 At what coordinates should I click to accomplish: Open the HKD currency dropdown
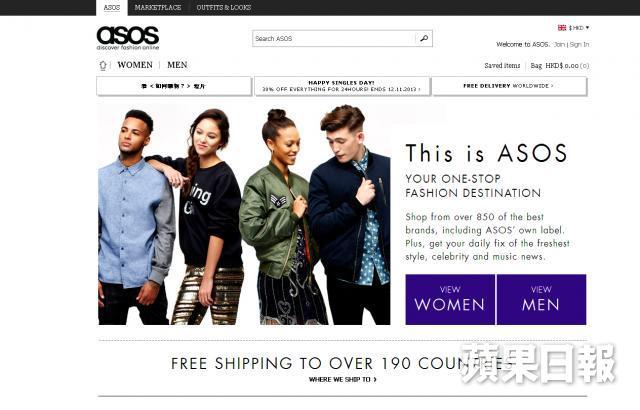(579, 28)
